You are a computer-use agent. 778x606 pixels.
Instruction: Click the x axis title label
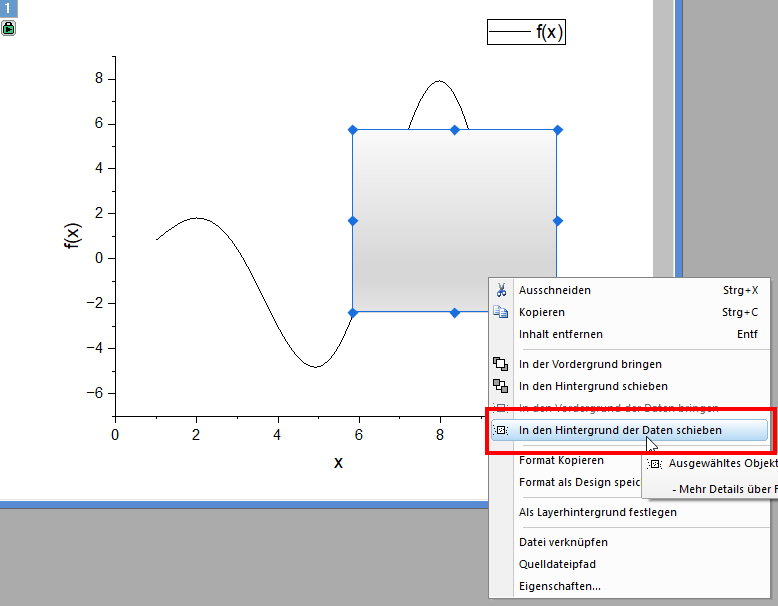[x=338, y=461]
